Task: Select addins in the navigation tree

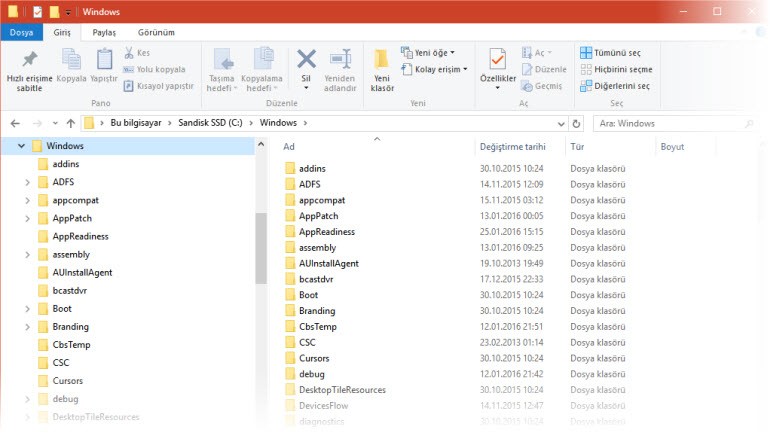Action: pyautogui.click(x=66, y=164)
